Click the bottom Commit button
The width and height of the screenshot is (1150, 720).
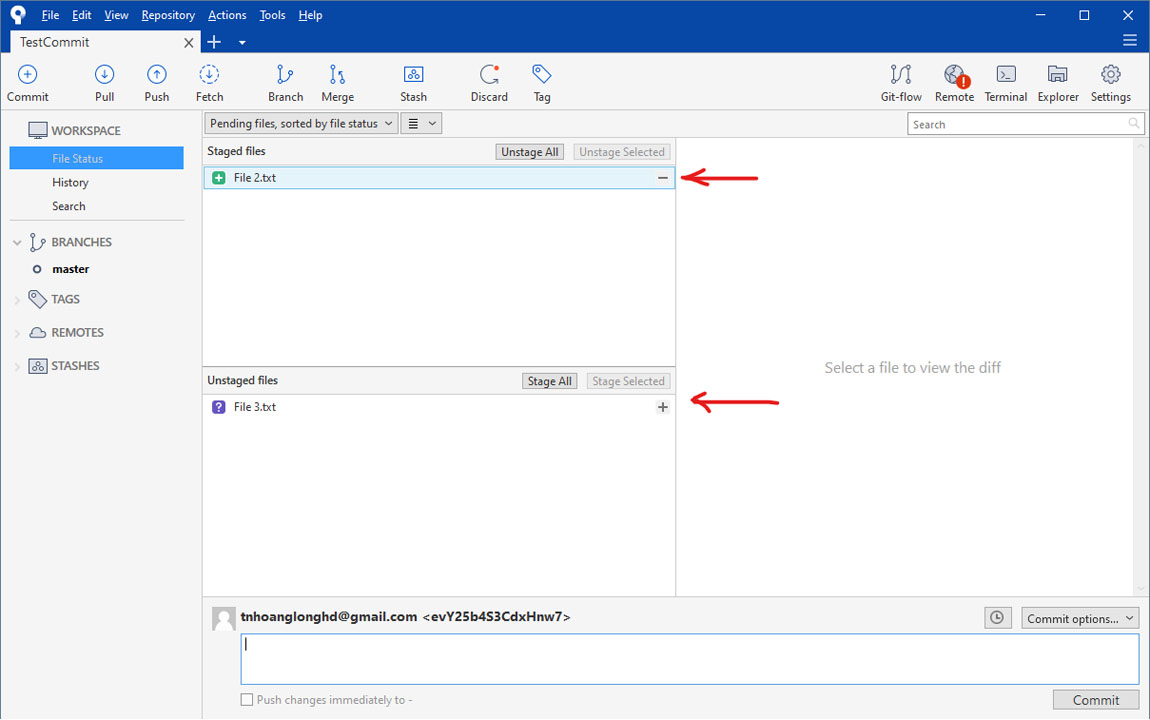tap(1096, 700)
